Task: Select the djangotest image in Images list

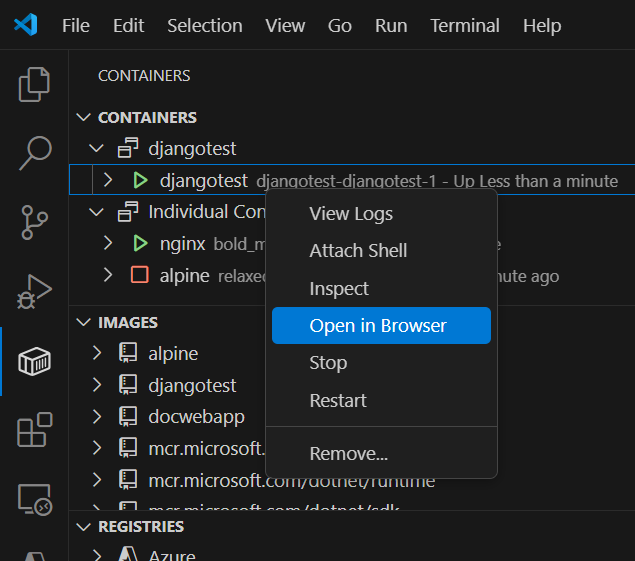Action: tap(192, 385)
